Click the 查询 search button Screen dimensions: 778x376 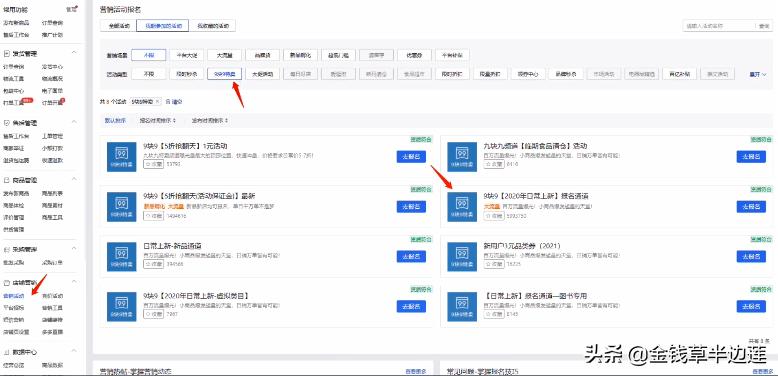[x=764, y=25]
